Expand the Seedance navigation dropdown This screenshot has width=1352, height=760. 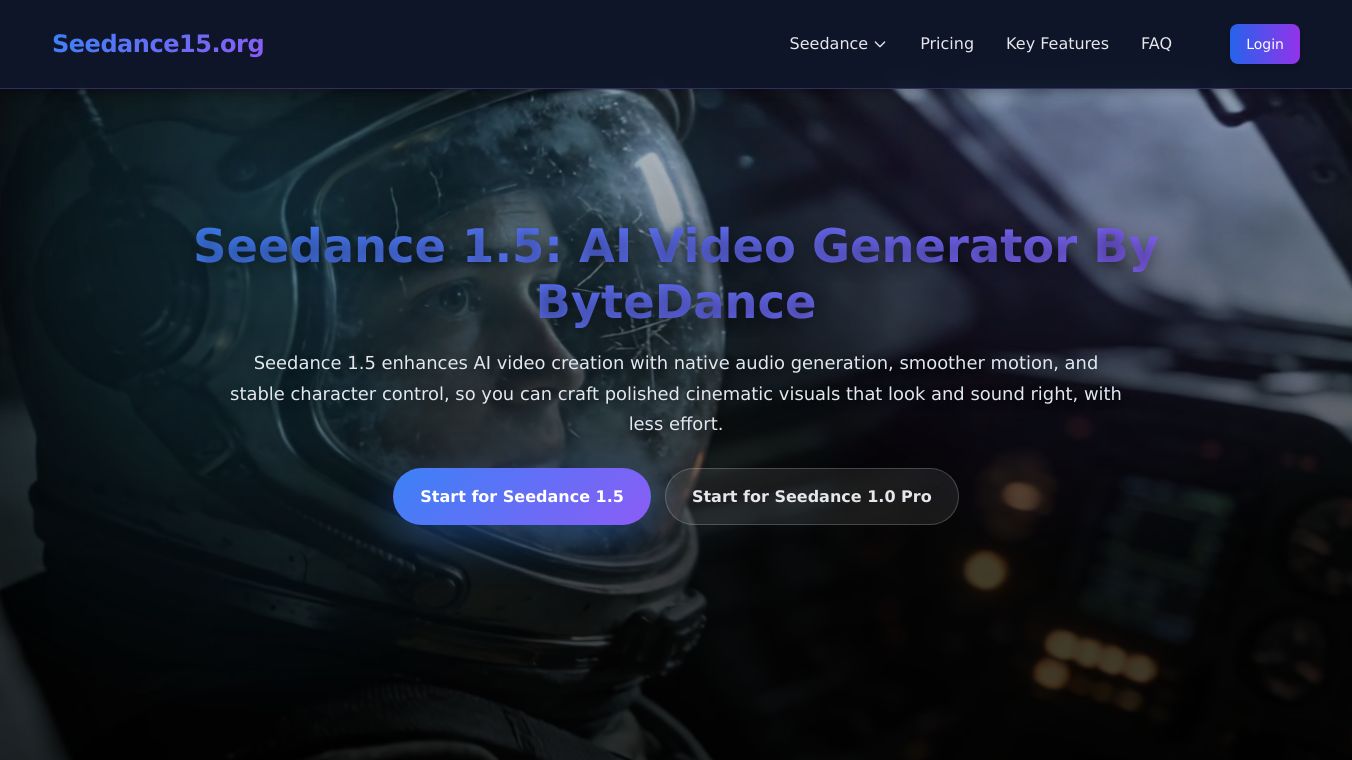click(x=838, y=44)
